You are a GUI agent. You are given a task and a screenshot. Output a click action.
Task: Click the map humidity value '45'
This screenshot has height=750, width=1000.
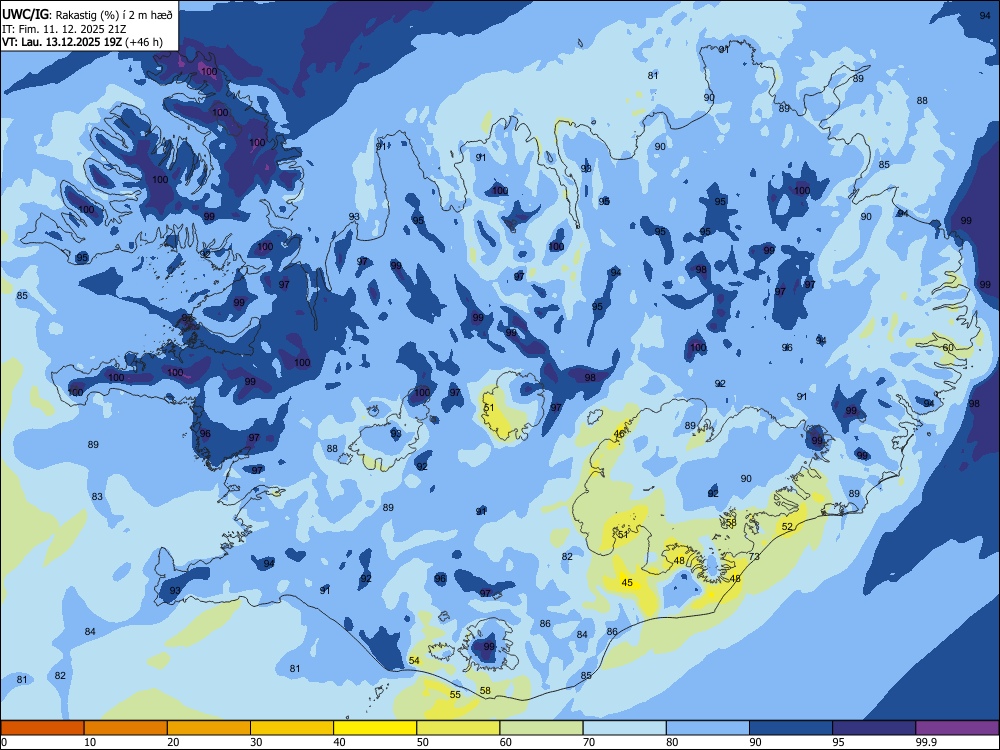(x=628, y=582)
